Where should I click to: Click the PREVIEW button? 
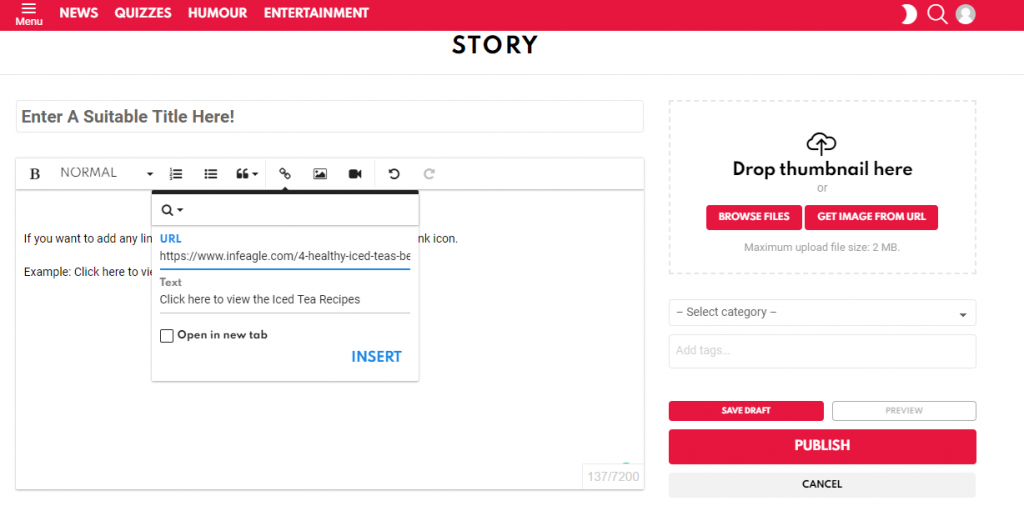(904, 411)
